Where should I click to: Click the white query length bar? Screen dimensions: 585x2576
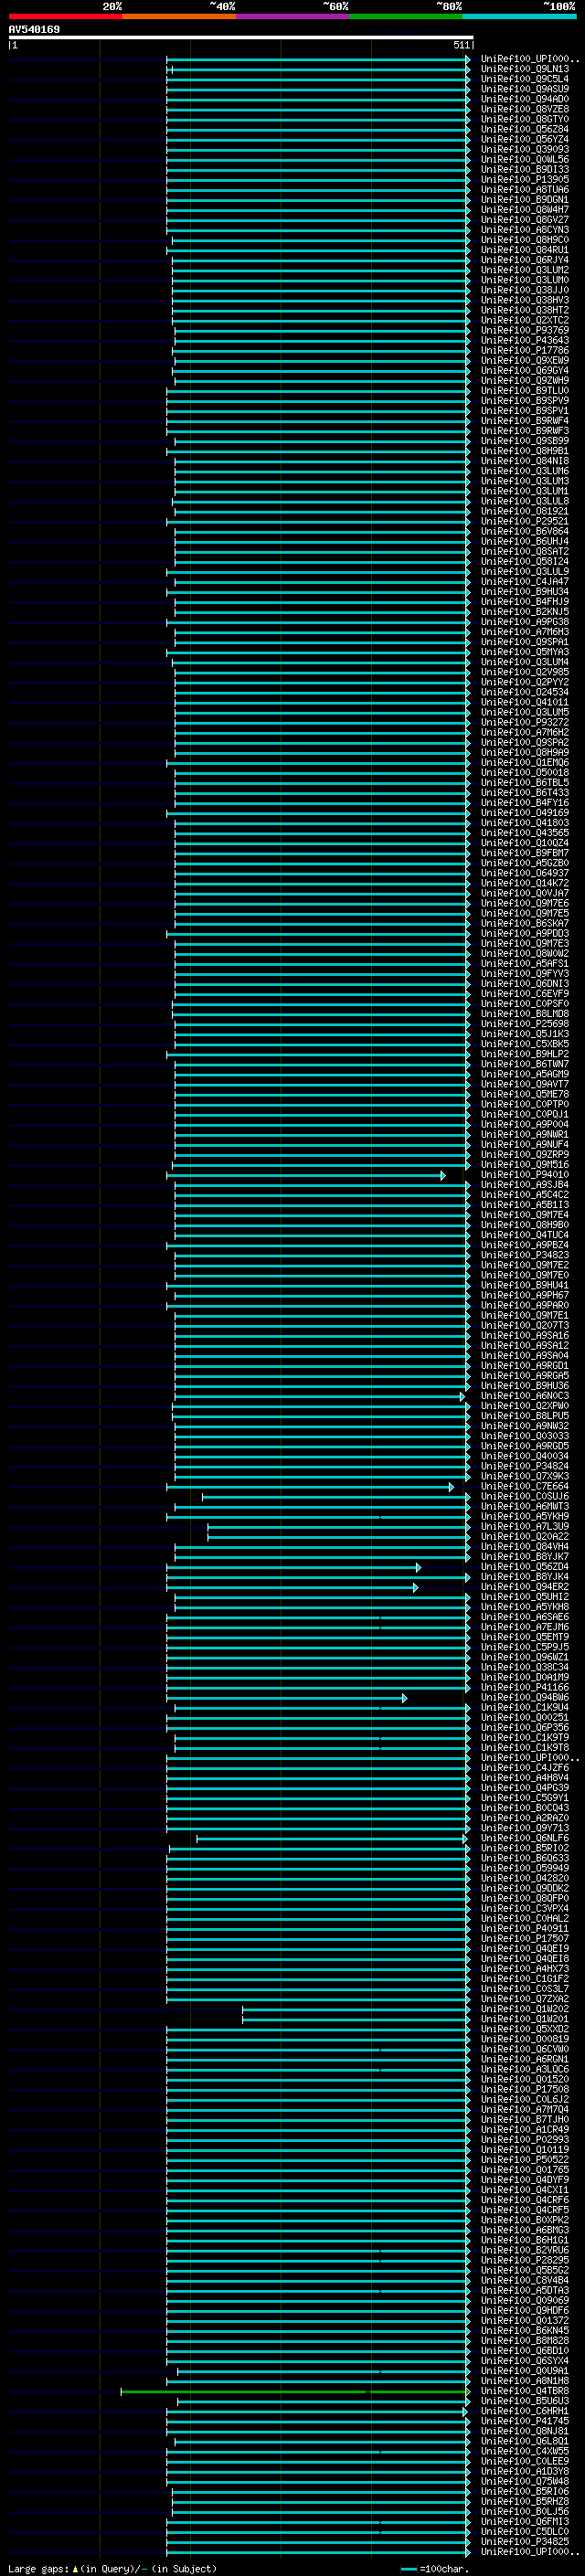[241, 38]
